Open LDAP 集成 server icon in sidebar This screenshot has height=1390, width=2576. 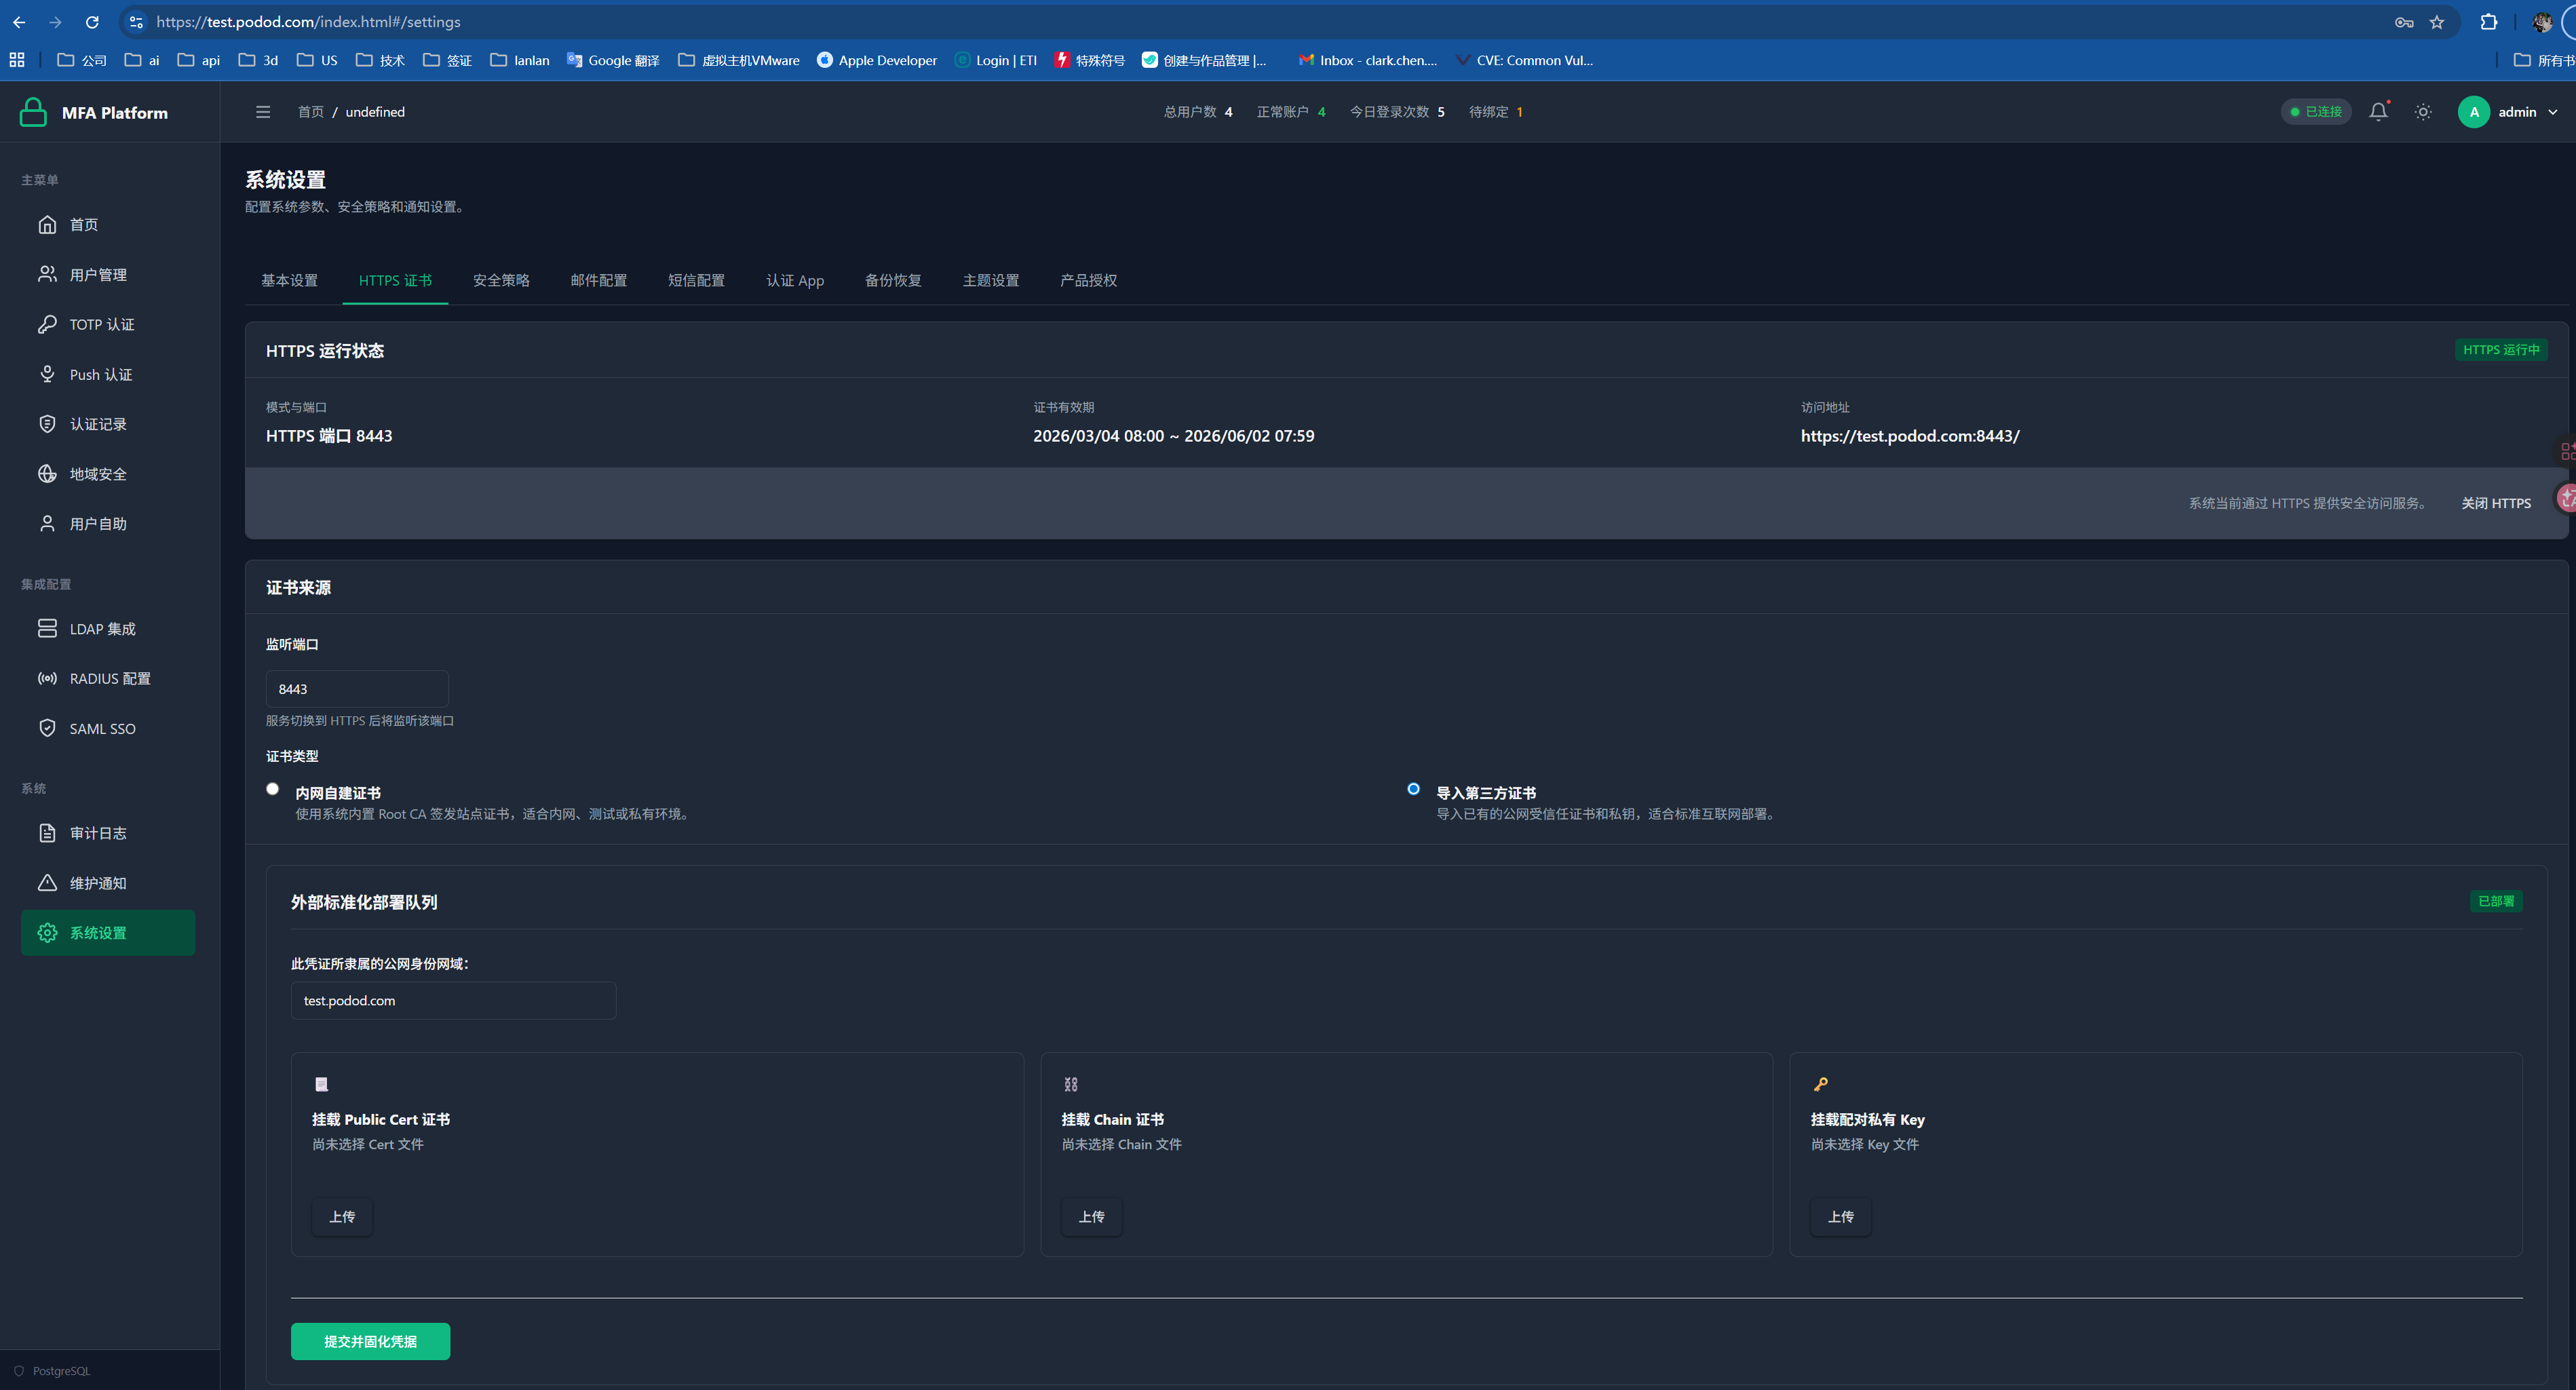pyautogui.click(x=47, y=628)
